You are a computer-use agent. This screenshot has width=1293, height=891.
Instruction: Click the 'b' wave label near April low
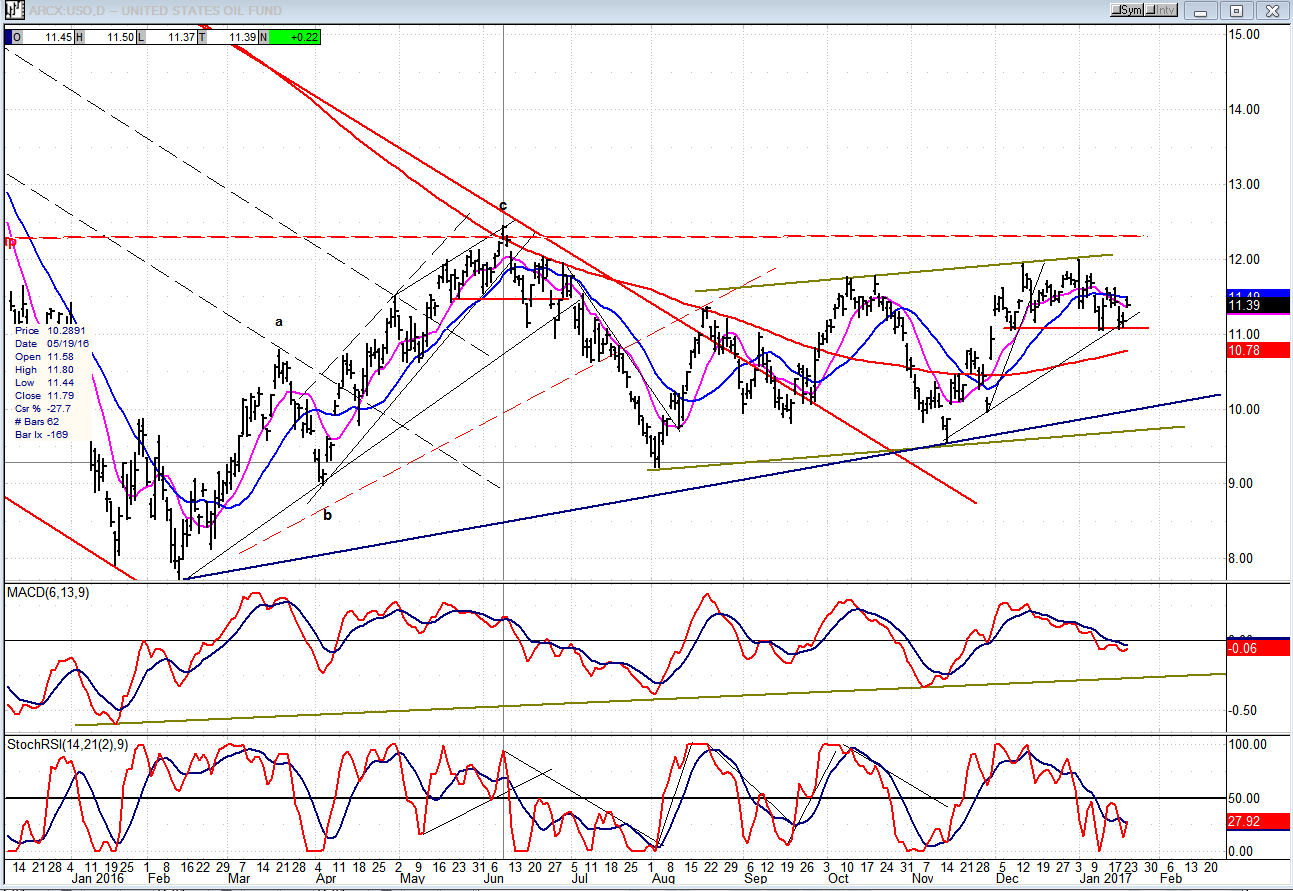coord(327,515)
